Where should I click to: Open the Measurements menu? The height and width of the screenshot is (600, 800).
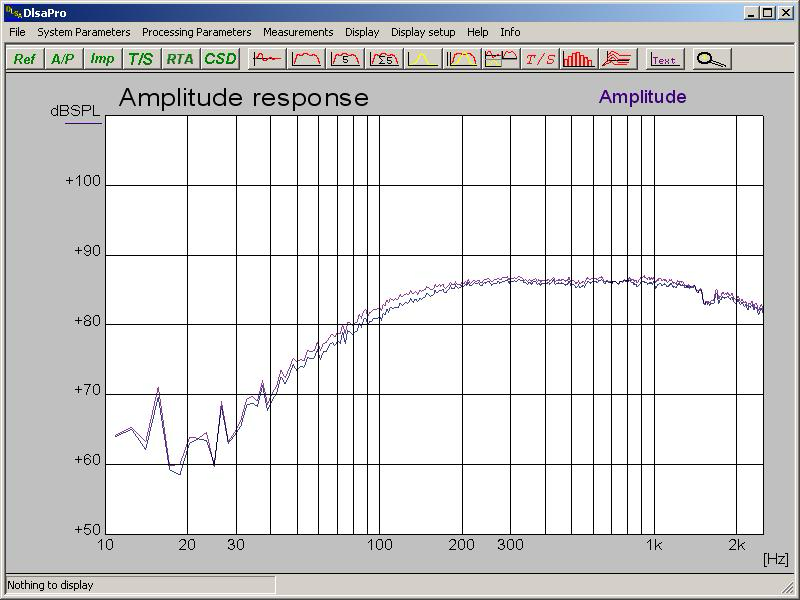pos(298,32)
